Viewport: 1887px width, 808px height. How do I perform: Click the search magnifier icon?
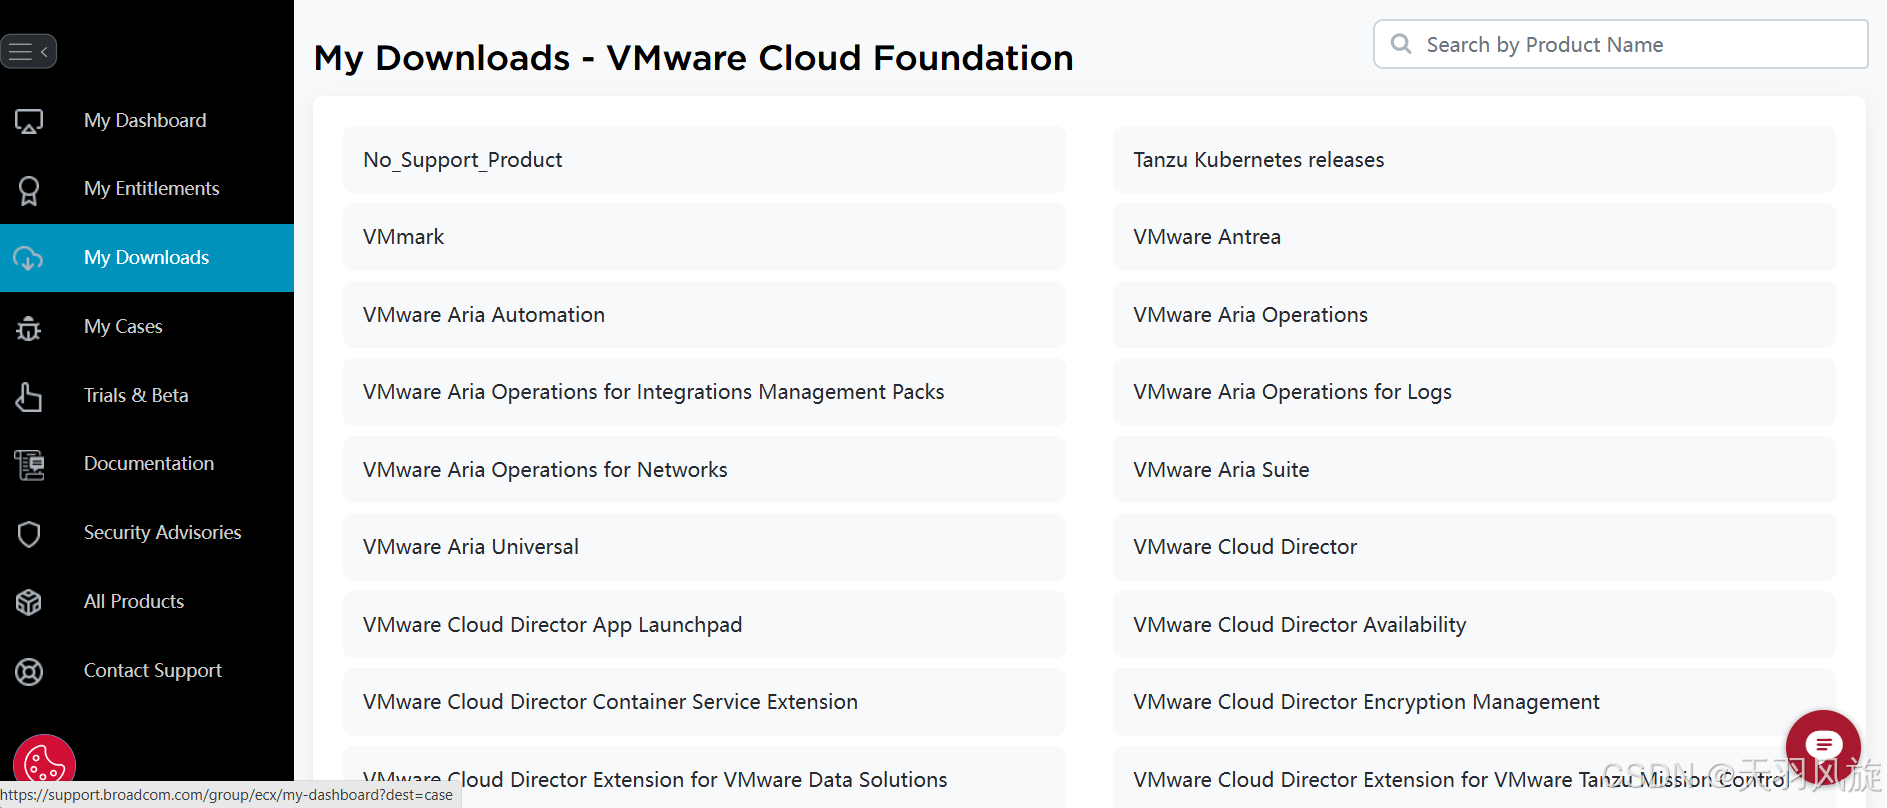[1402, 44]
